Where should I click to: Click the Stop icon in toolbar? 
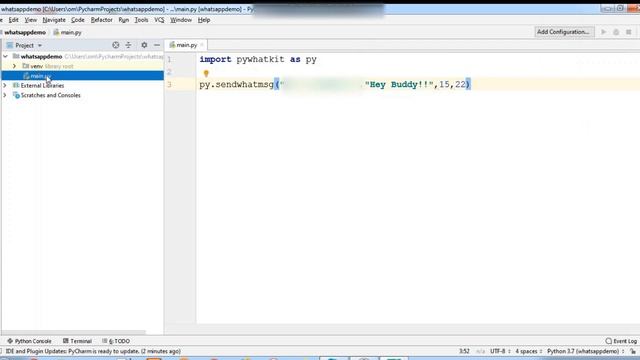(629, 32)
